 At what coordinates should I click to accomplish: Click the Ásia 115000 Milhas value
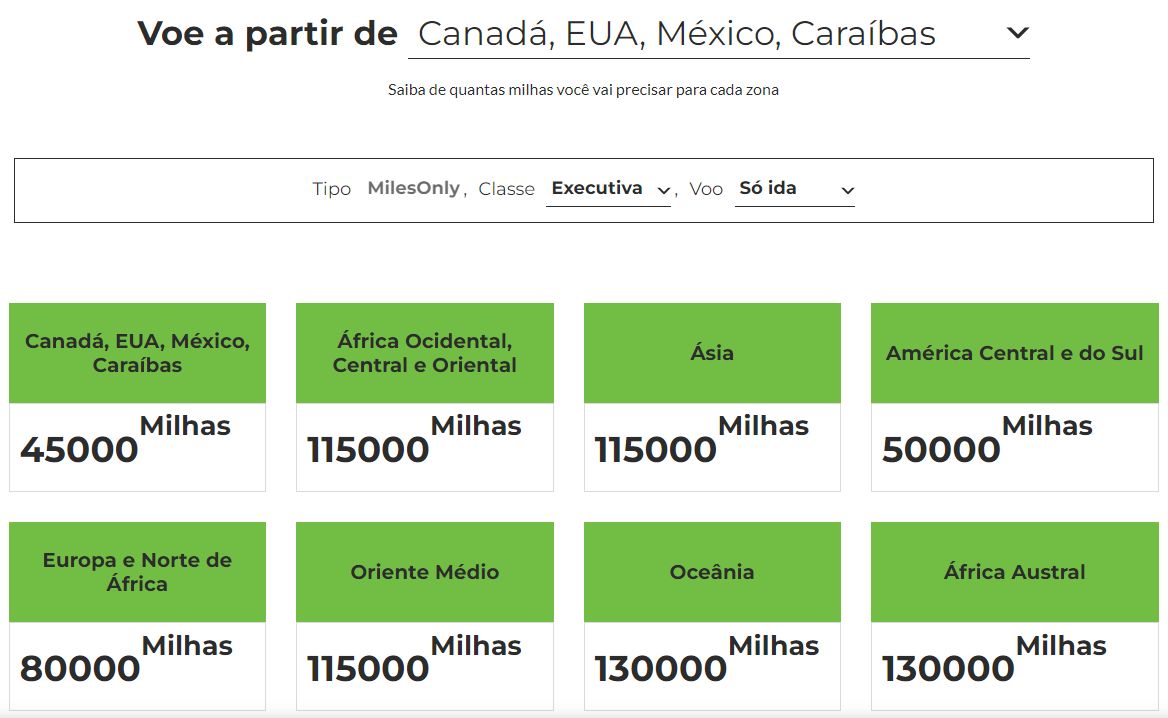(x=701, y=439)
